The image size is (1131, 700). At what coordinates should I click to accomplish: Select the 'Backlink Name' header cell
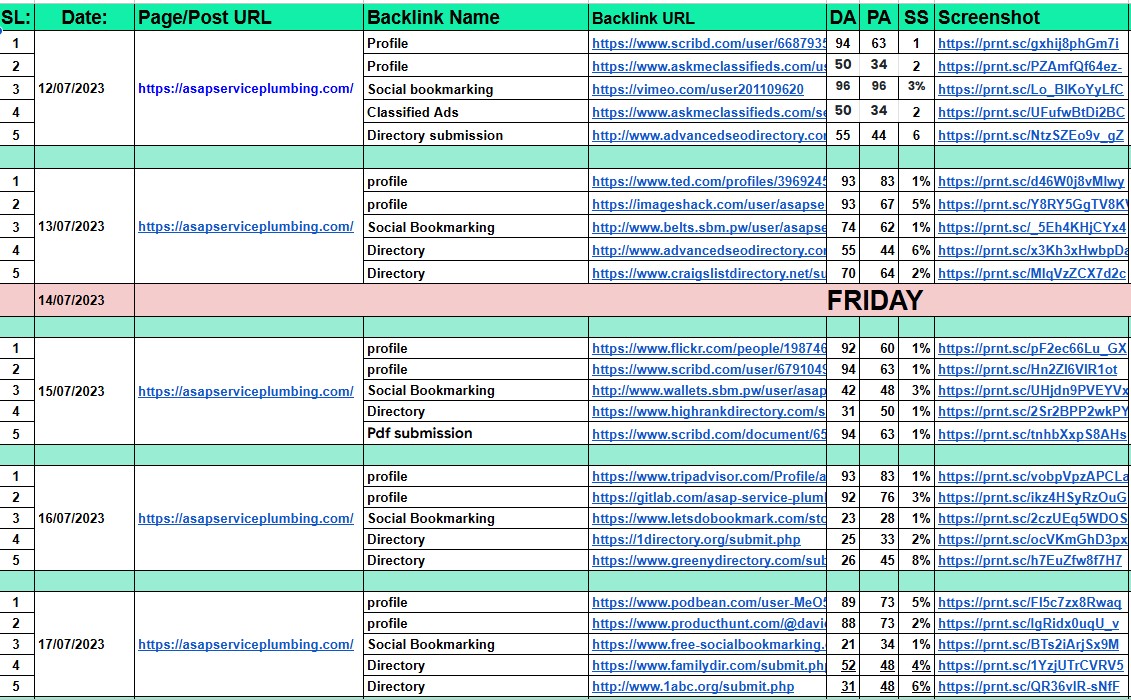point(476,17)
